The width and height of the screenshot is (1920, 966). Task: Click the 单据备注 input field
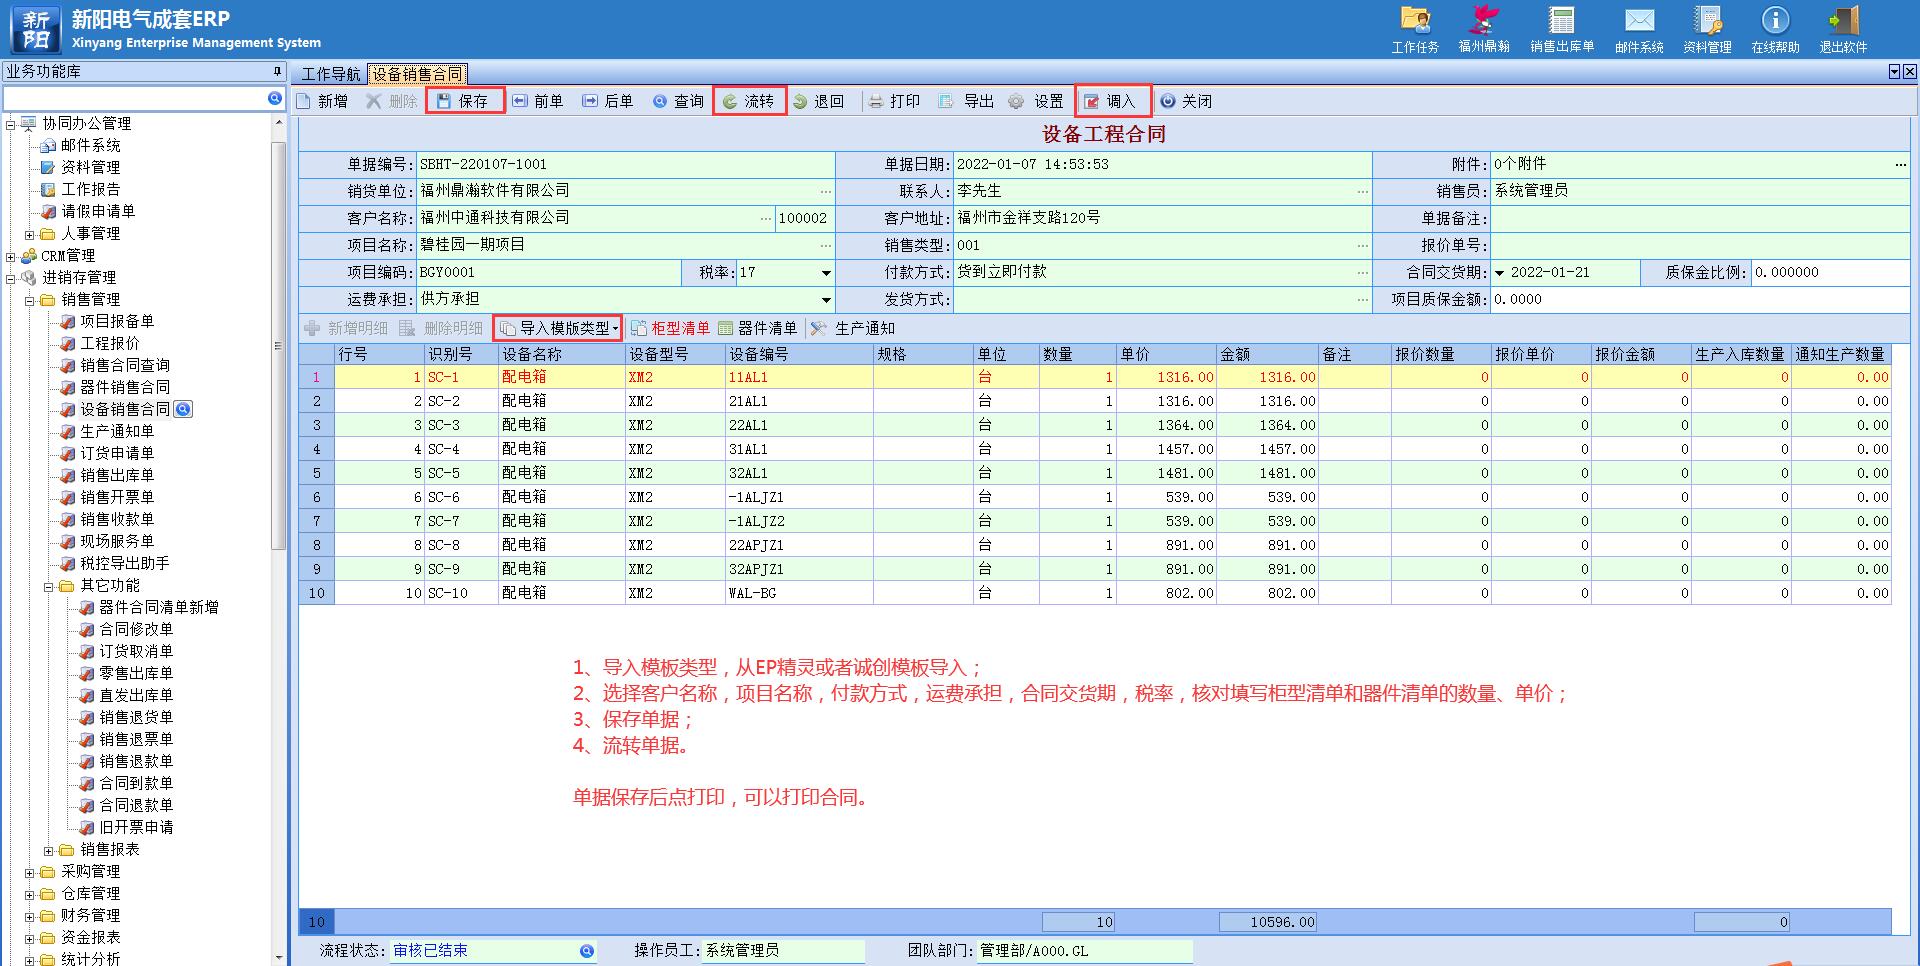click(x=1700, y=218)
